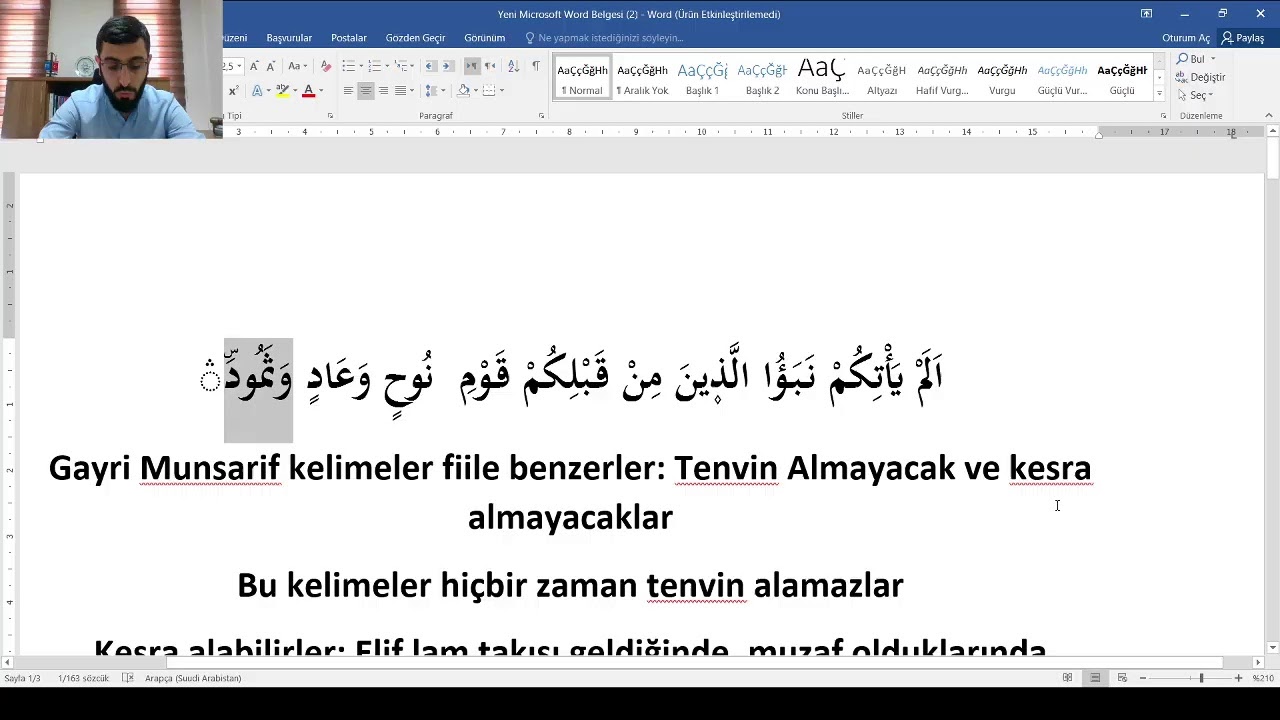Switch to Web Layout view
The image size is (1280, 720).
pyautogui.click(x=1122, y=678)
